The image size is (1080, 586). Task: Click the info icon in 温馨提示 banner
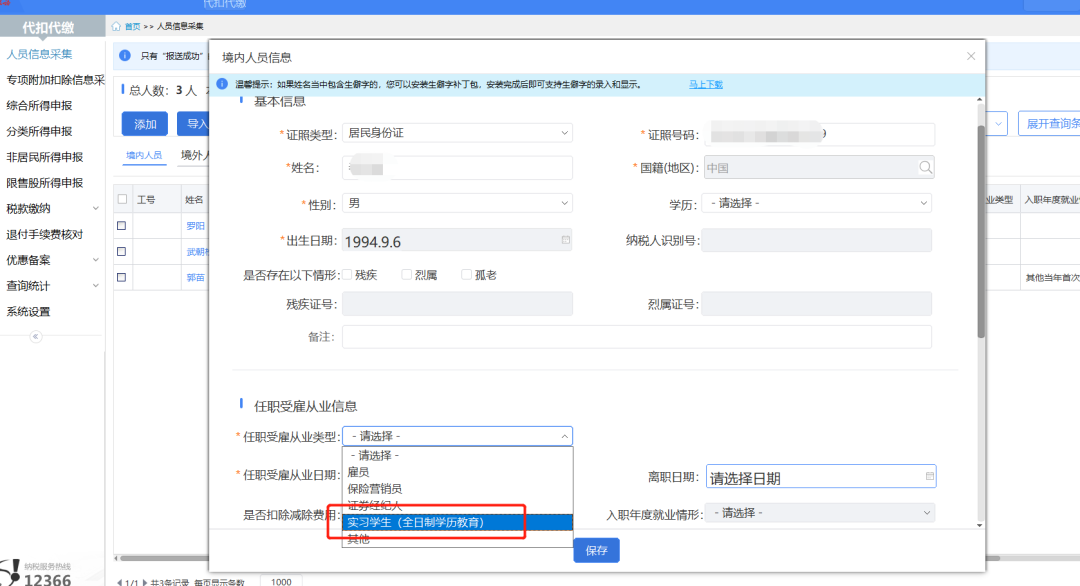(x=224, y=85)
